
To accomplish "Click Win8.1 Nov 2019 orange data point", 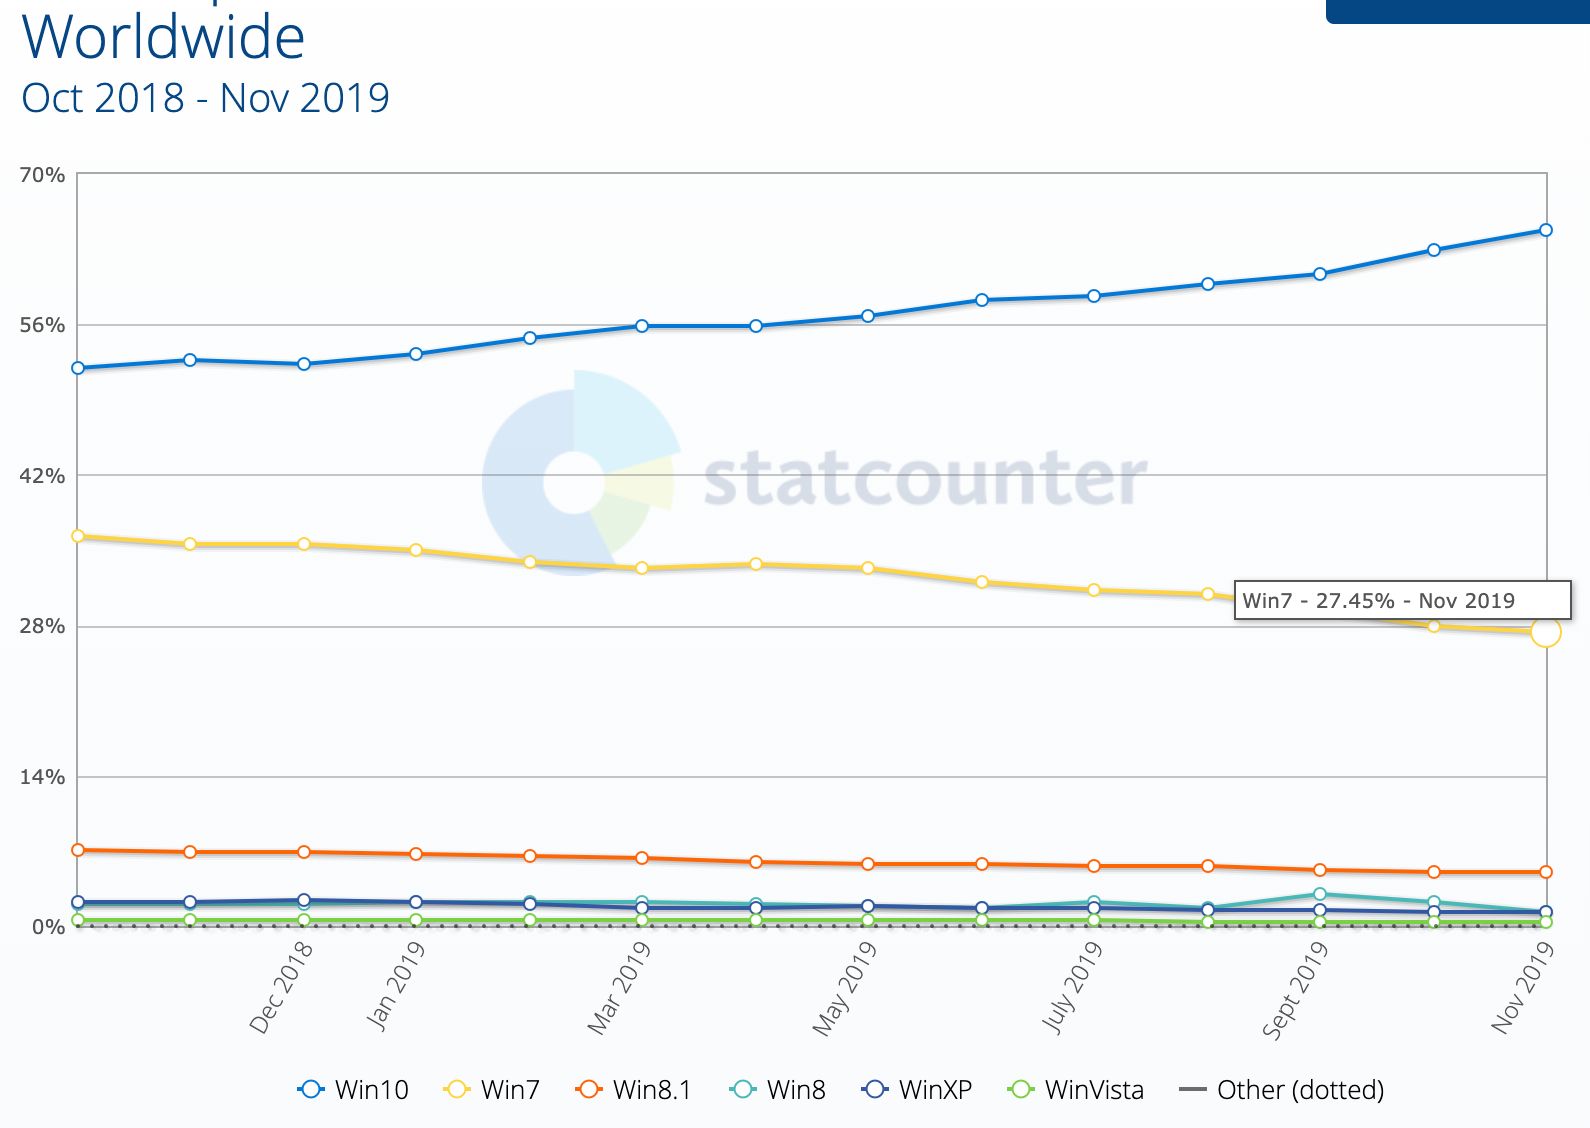I will 1546,872.
